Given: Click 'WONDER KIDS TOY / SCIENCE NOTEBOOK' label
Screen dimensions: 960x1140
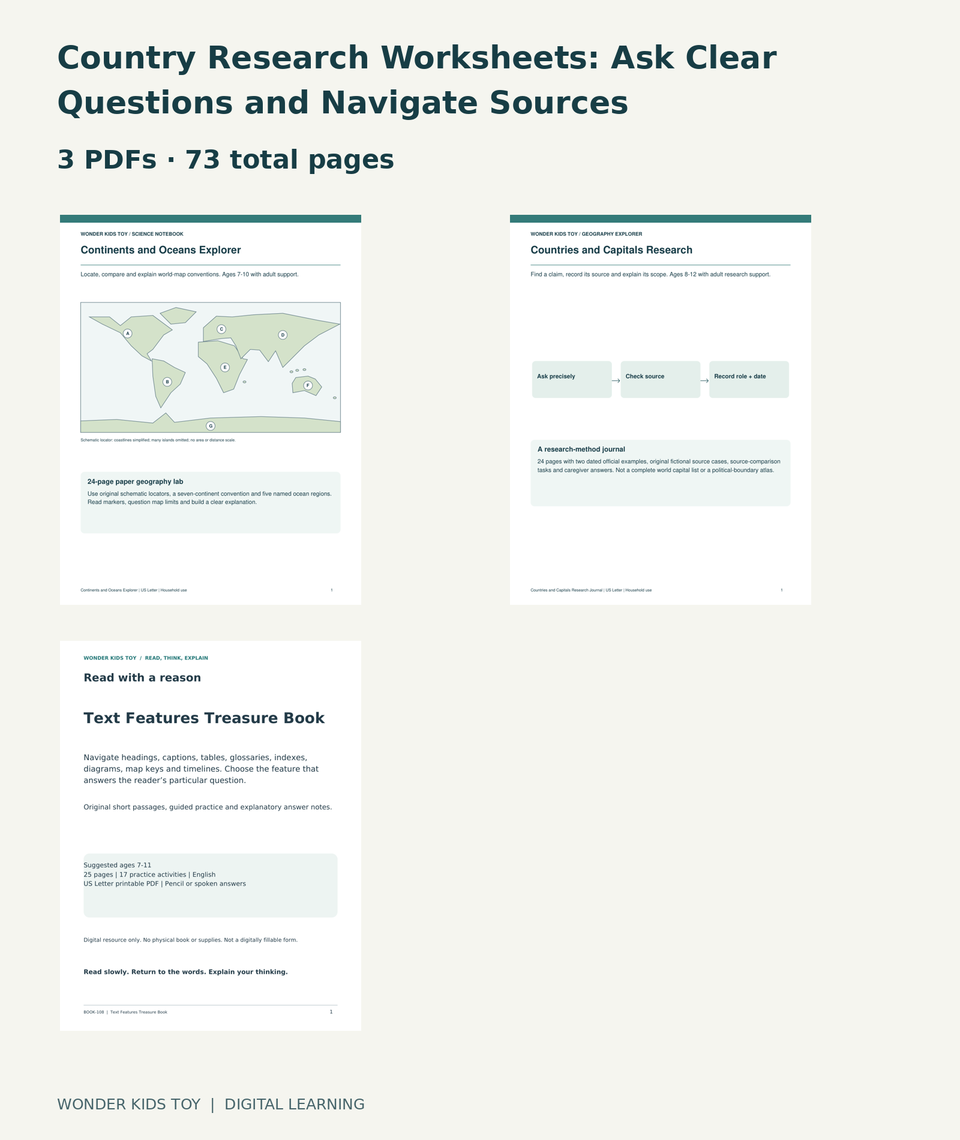Looking at the screenshot, I should (132, 234).
